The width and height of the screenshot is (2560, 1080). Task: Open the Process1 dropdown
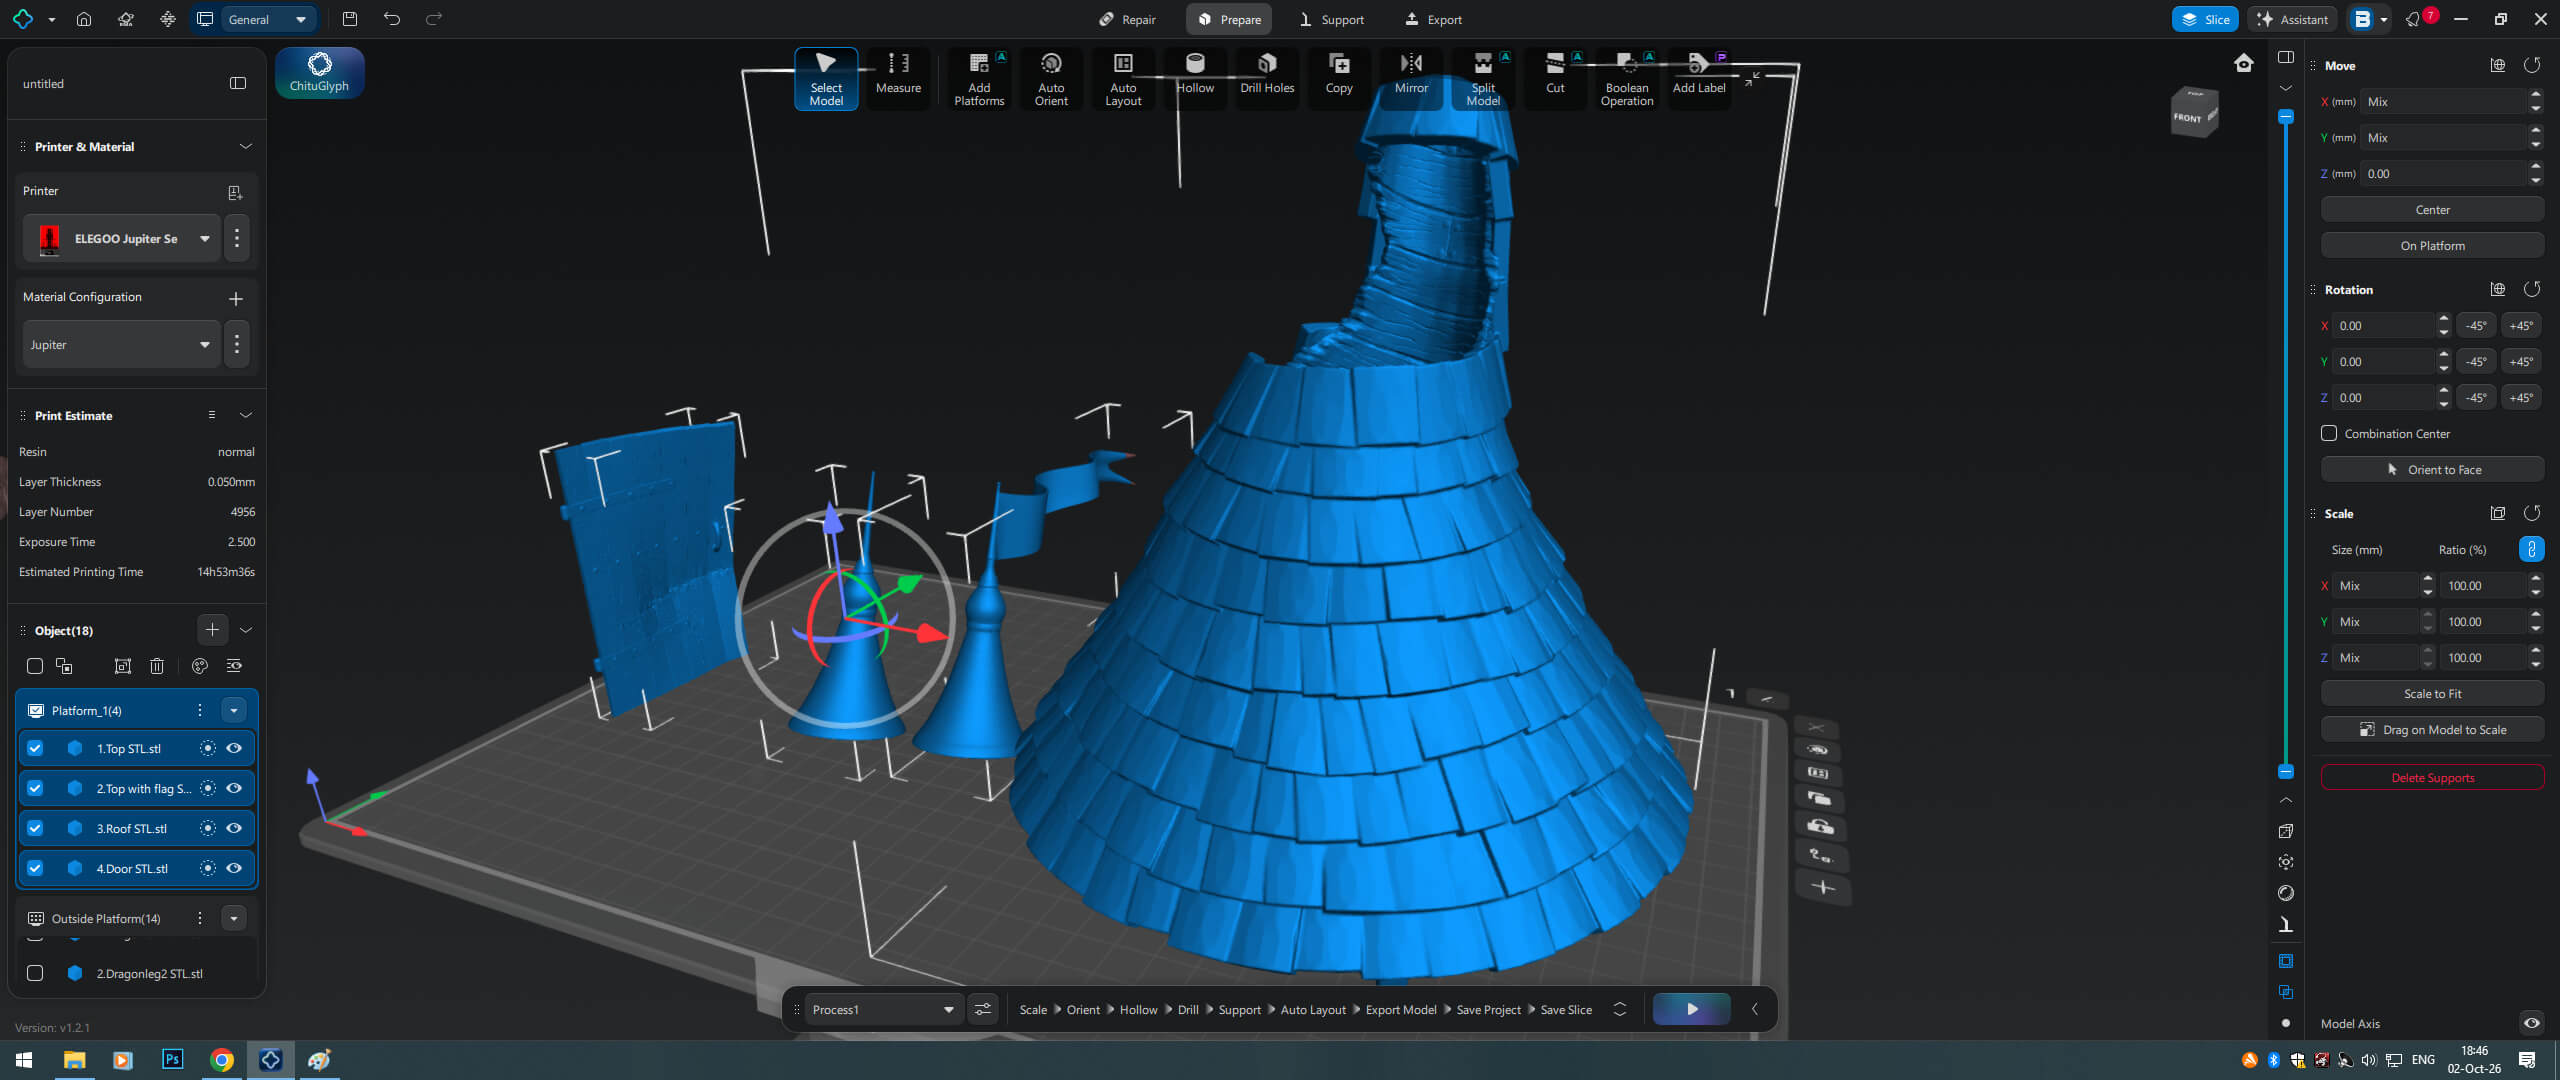click(884, 1010)
